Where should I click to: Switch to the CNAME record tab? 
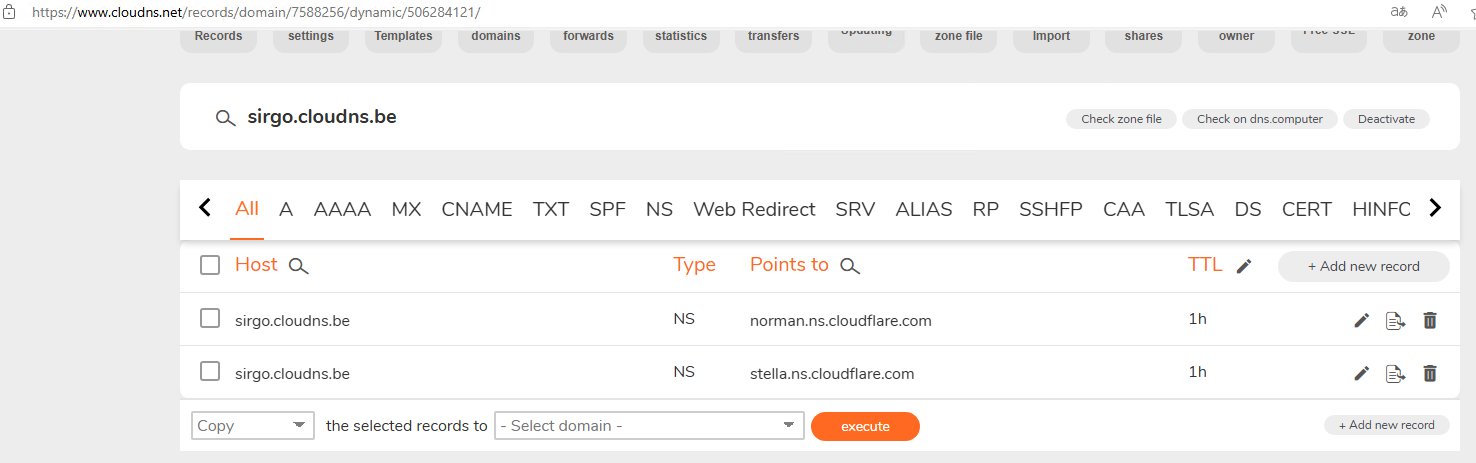pyautogui.click(x=477, y=209)
